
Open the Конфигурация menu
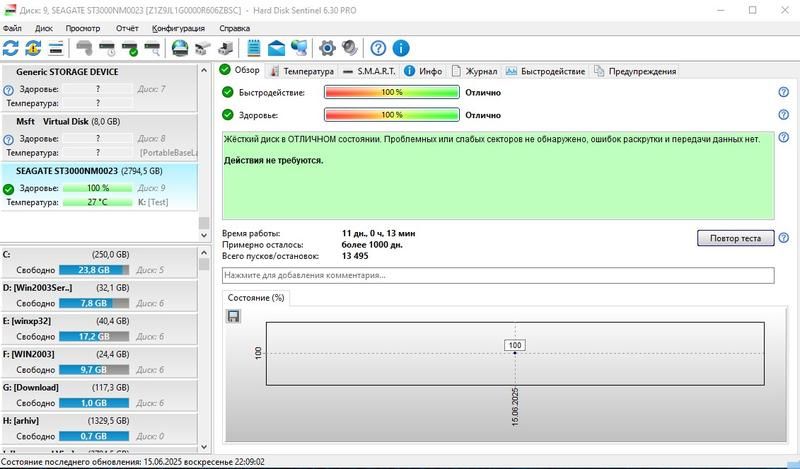[178, 28]
